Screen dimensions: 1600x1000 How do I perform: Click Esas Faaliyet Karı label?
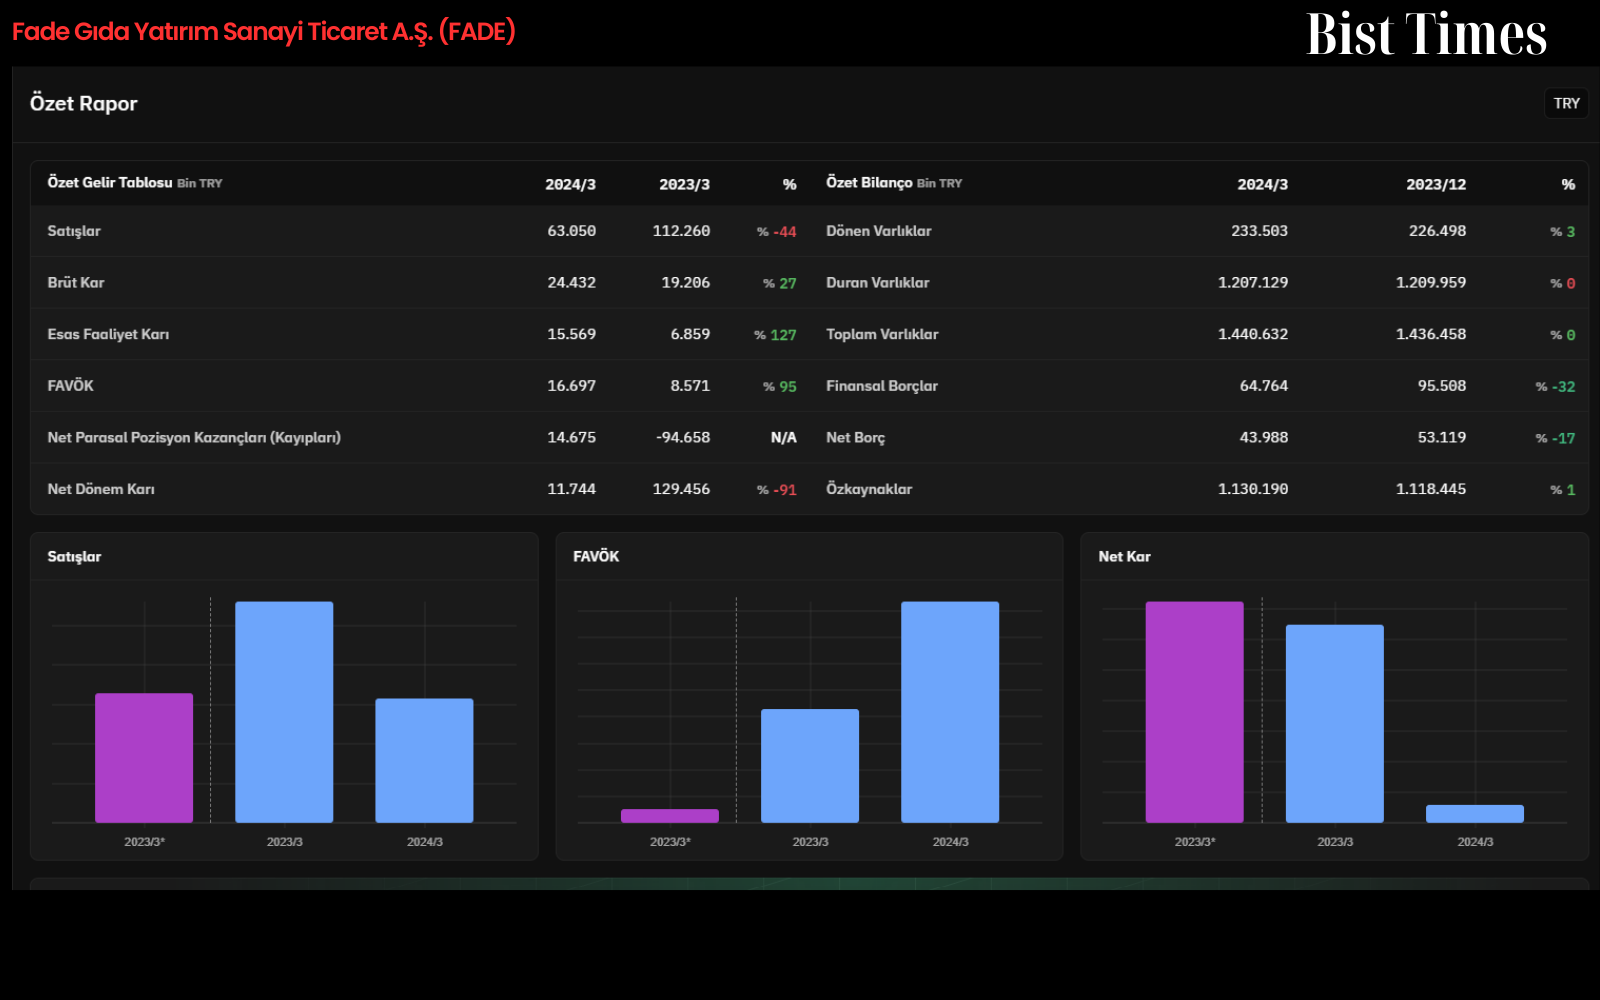[x=108, y=335]
